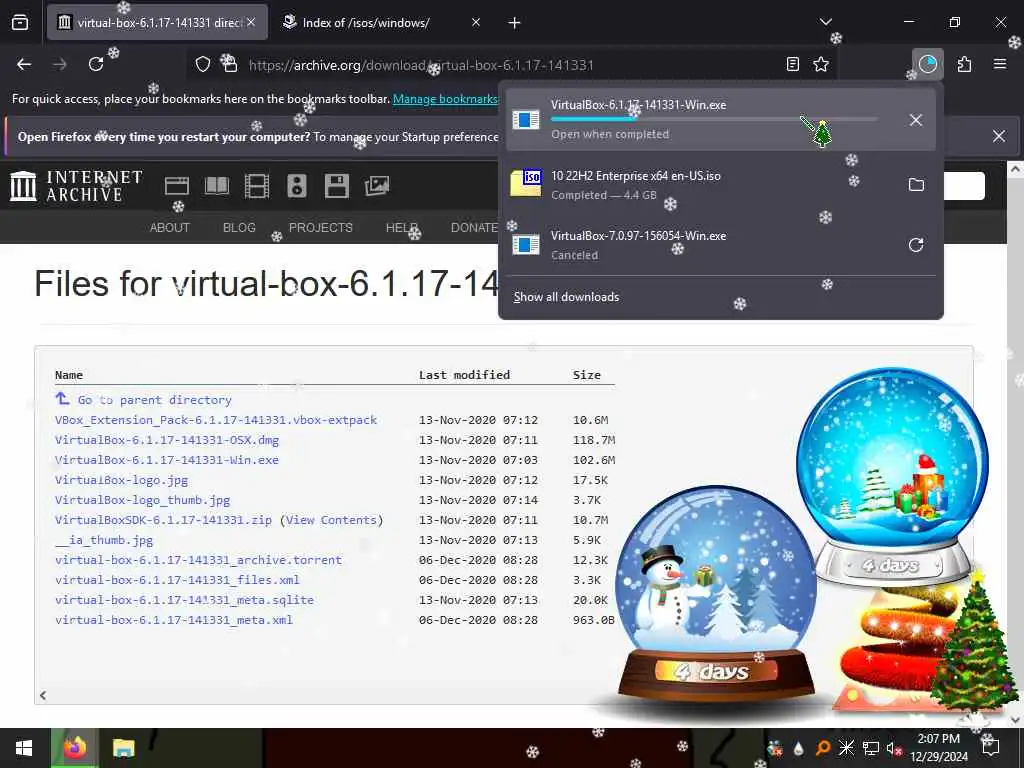Open ABOUT menu item
This screenshot has height=768, width=1024.
coord(170,228)
